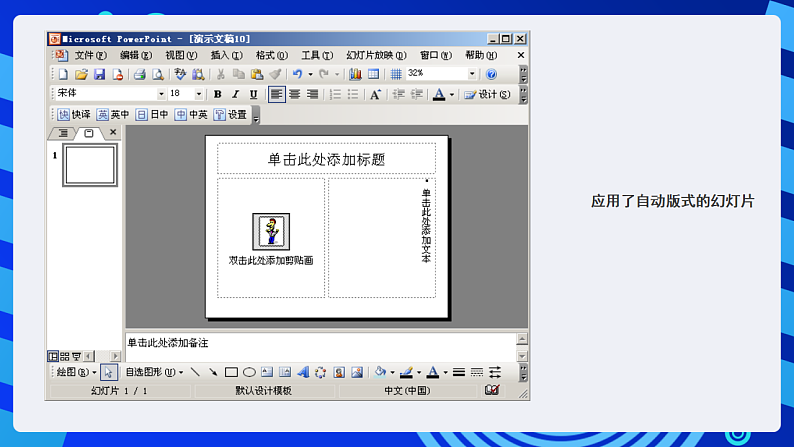The height and width of the screenshot is (447, 794).
Task: Switch to normal view button
Action: coord(53,356)
